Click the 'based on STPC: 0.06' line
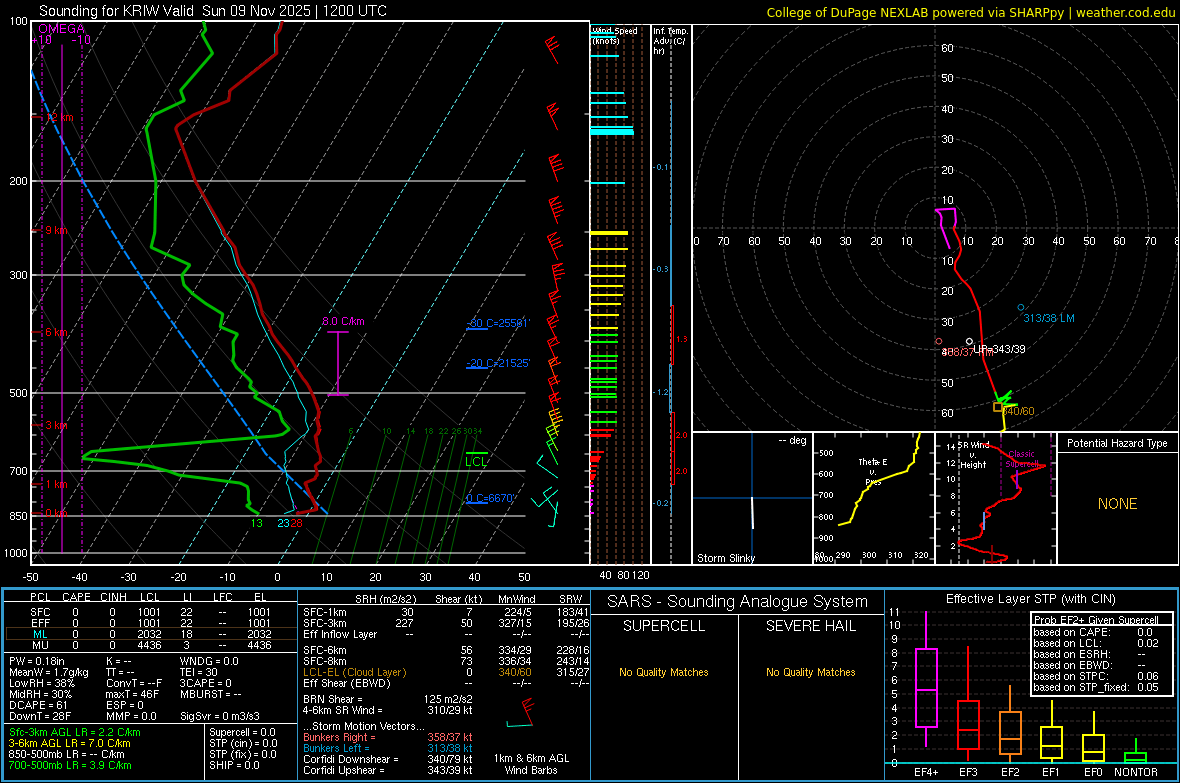 pyautogui.click(x=1096, y=676)
